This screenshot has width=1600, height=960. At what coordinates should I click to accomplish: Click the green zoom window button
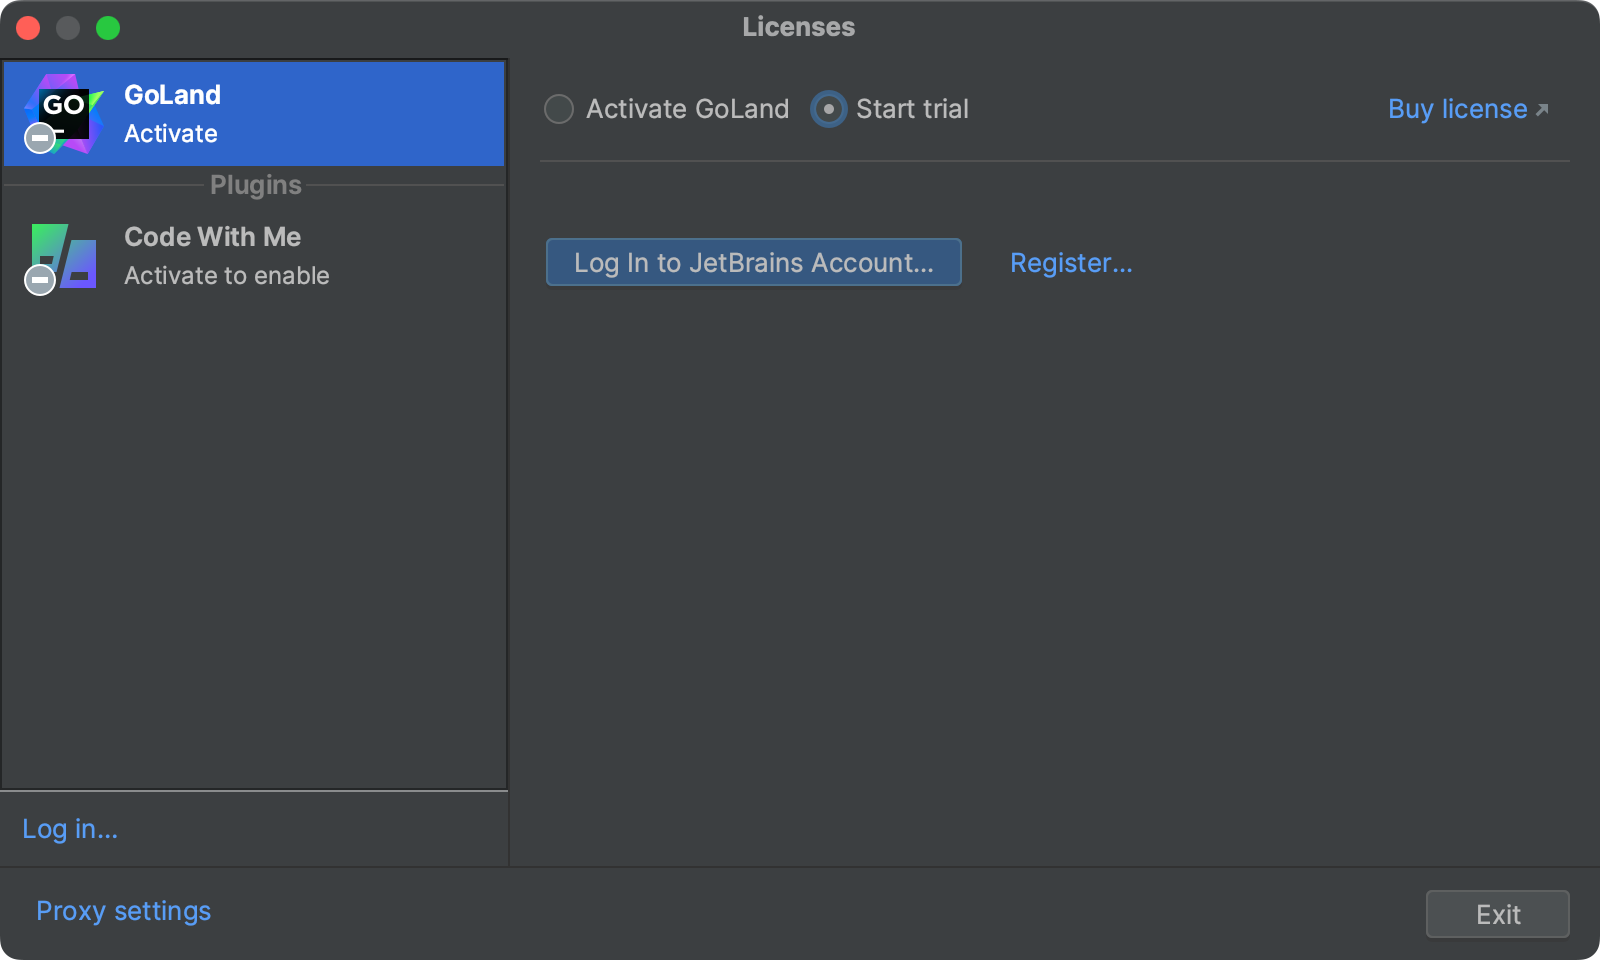tap(108, 28)
